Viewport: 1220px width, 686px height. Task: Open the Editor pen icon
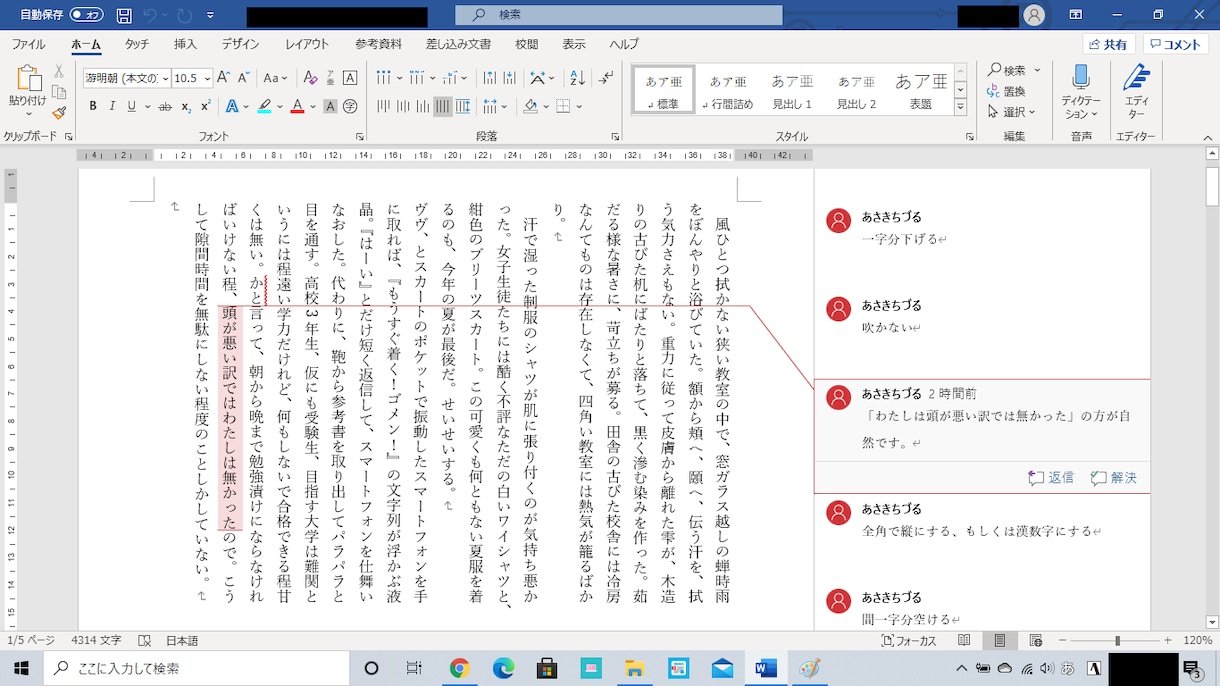coord(1137,79)
